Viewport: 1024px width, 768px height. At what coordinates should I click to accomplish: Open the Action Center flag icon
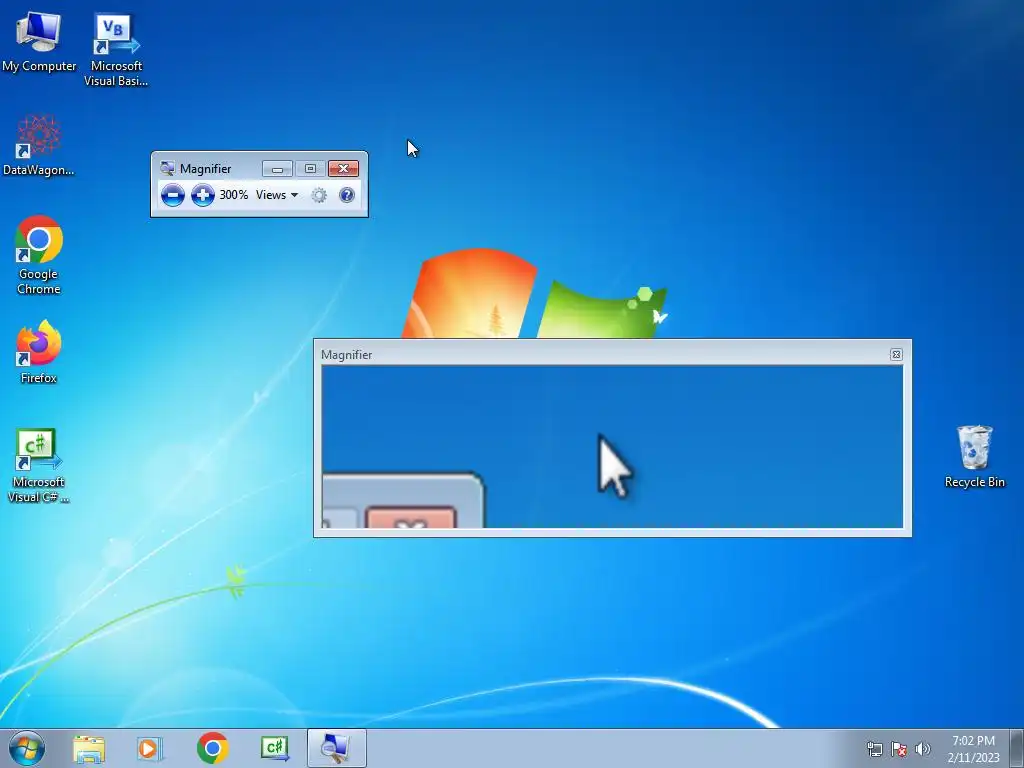tap(899, 749)
